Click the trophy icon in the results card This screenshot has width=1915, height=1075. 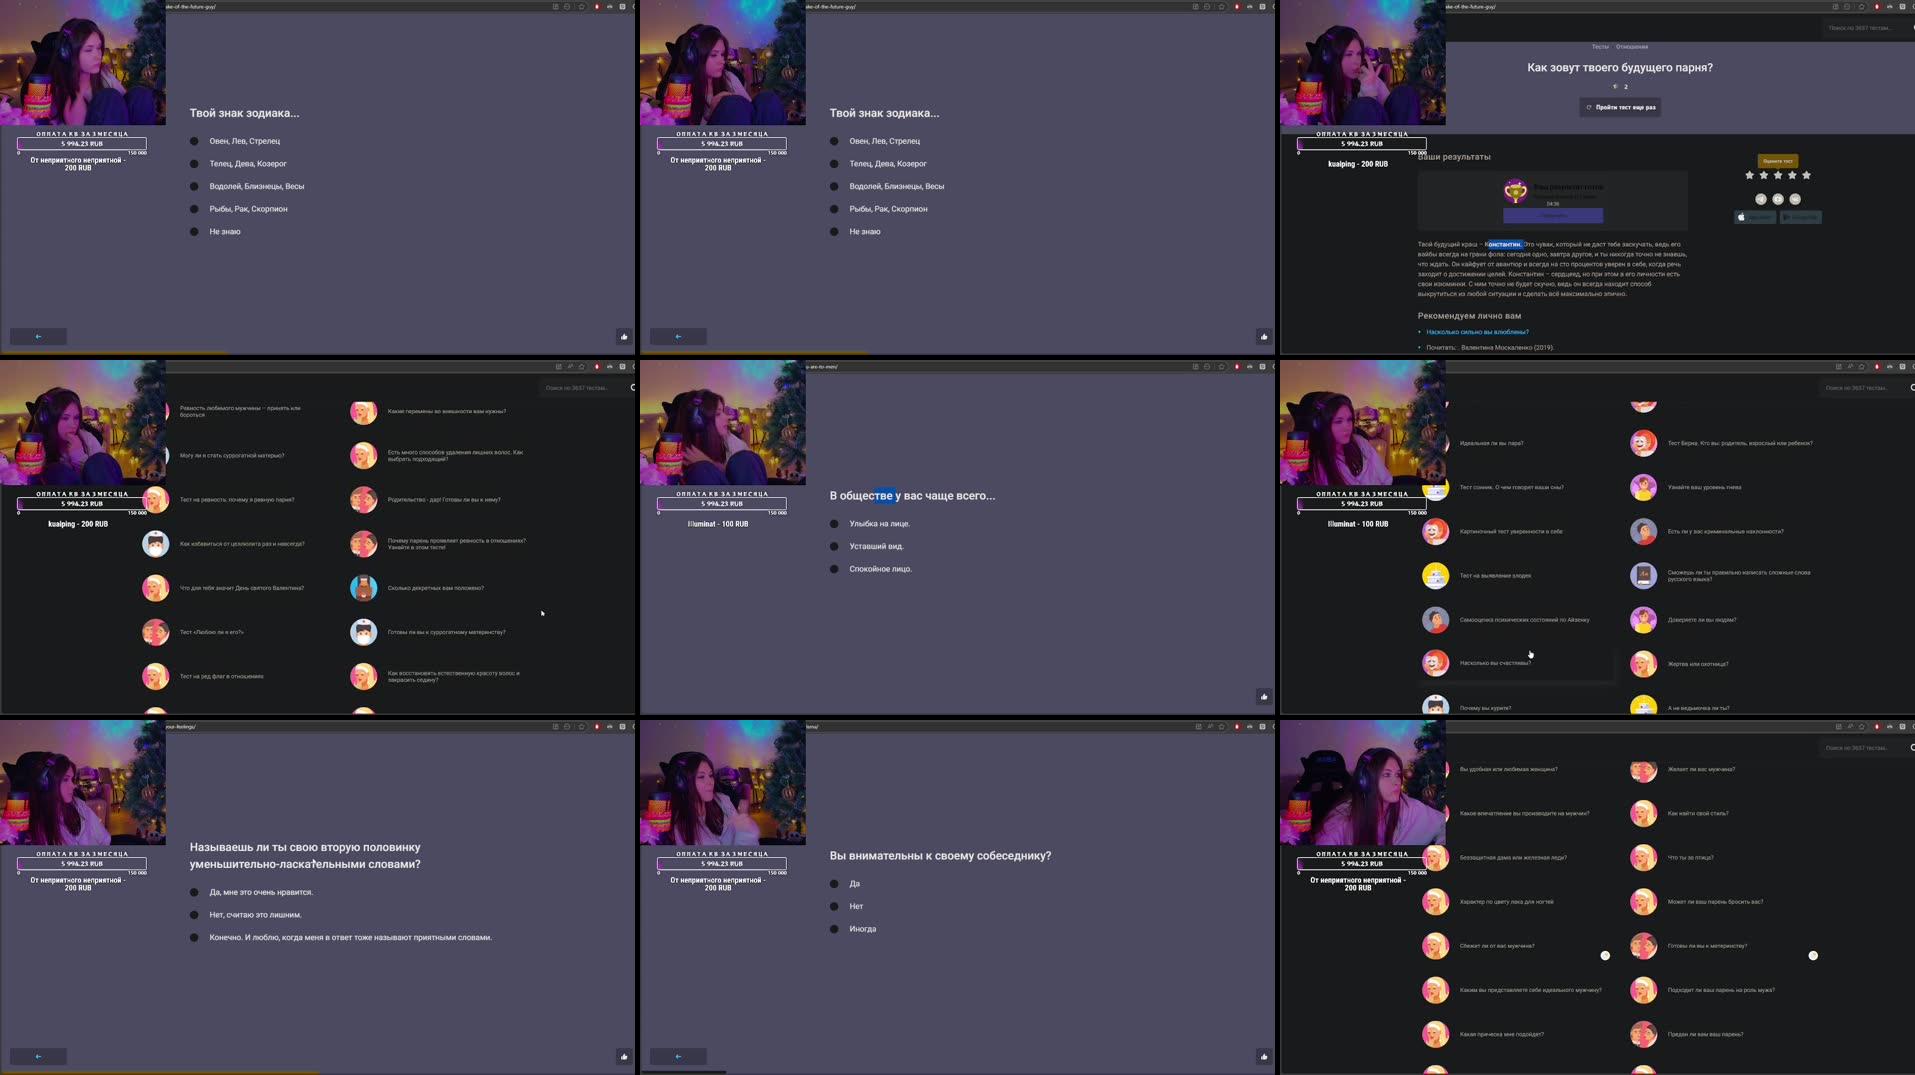tap(1515, 190)
